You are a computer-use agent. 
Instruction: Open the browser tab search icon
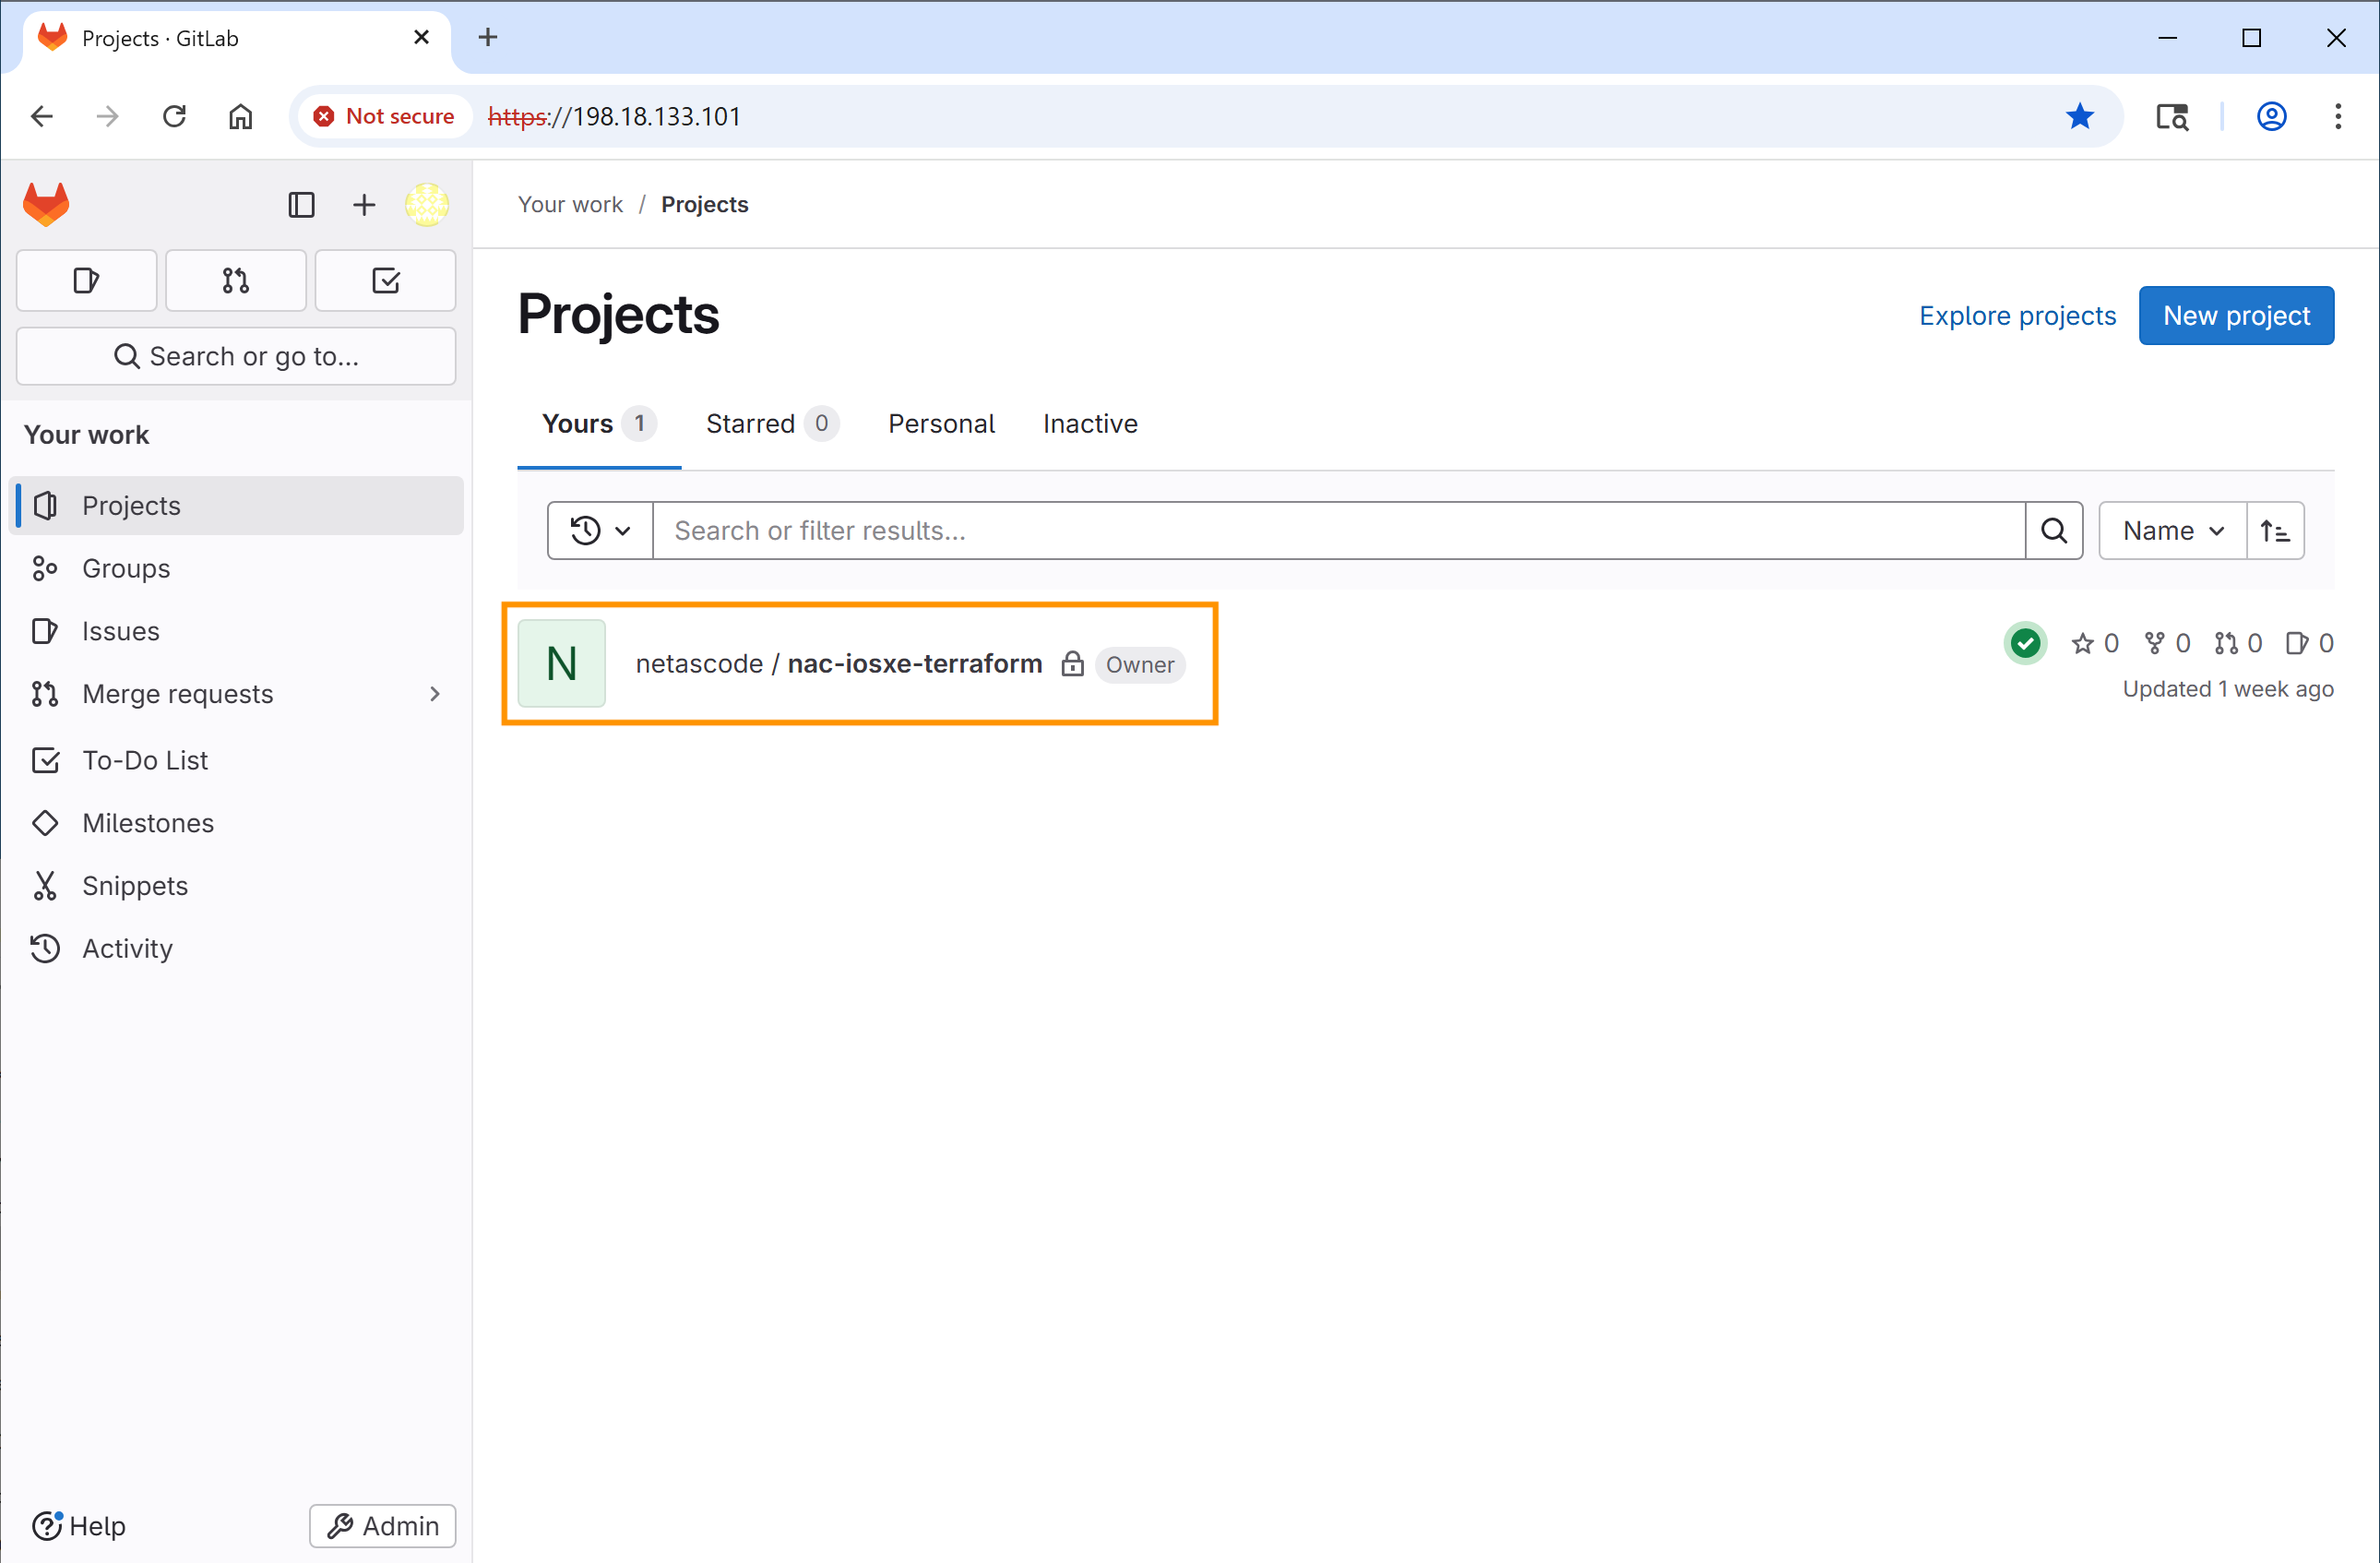[2172, 117]
